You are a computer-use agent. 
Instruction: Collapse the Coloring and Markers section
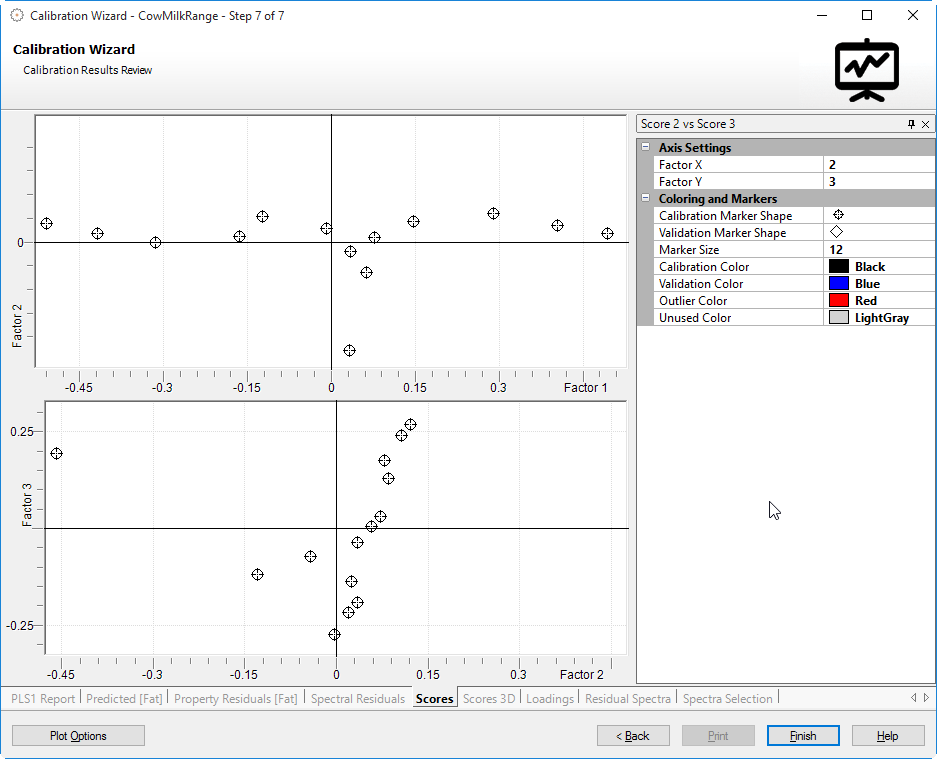point(646,199)
